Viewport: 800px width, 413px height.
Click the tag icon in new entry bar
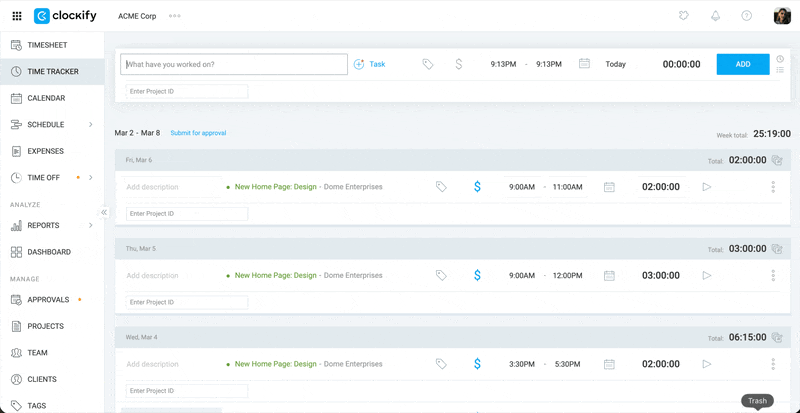pyautogui.click(x=428, y=64)
